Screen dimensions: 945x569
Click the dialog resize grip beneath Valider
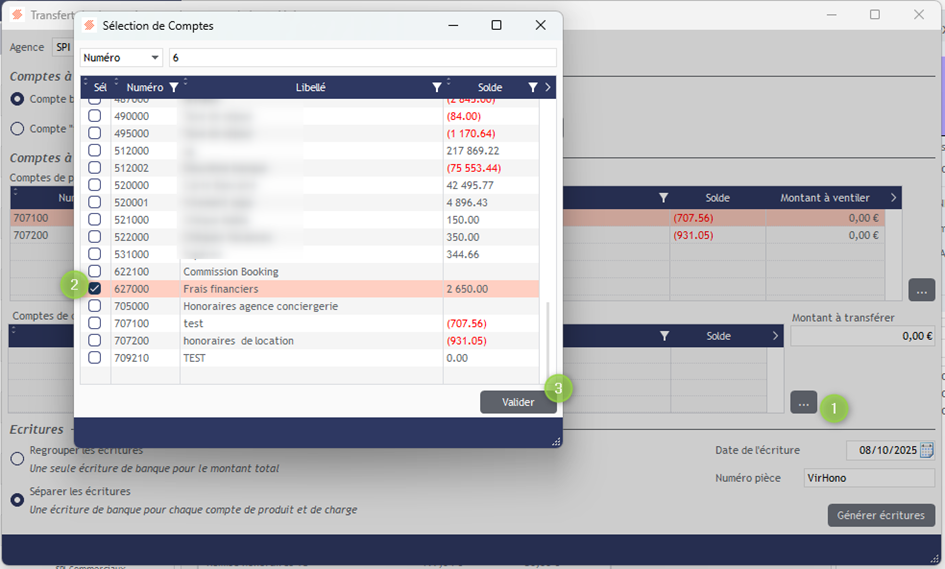pyautogui.click(x=555, y=440)
